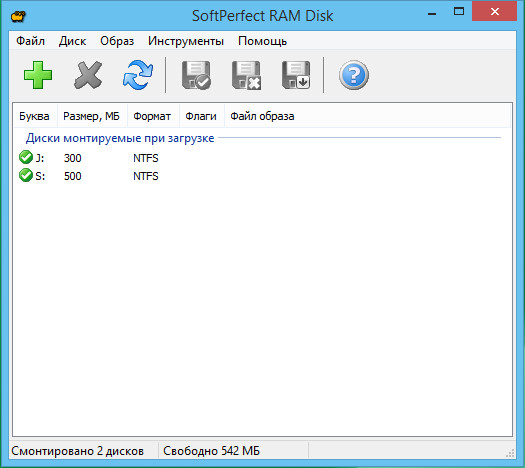Open the Файл menu
The width and height of the screenshot is (525, 468).
[30, 41]
